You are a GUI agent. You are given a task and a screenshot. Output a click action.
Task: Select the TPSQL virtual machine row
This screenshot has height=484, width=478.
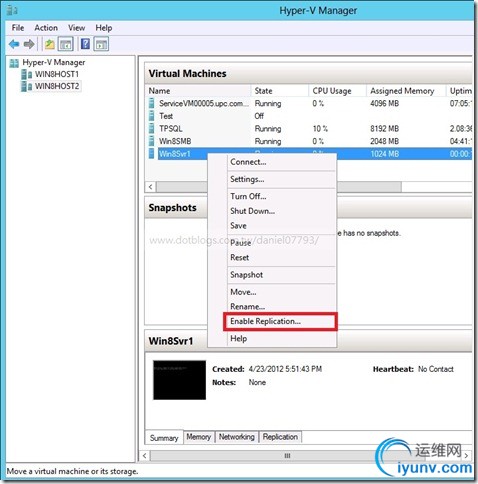coord(309,129)
